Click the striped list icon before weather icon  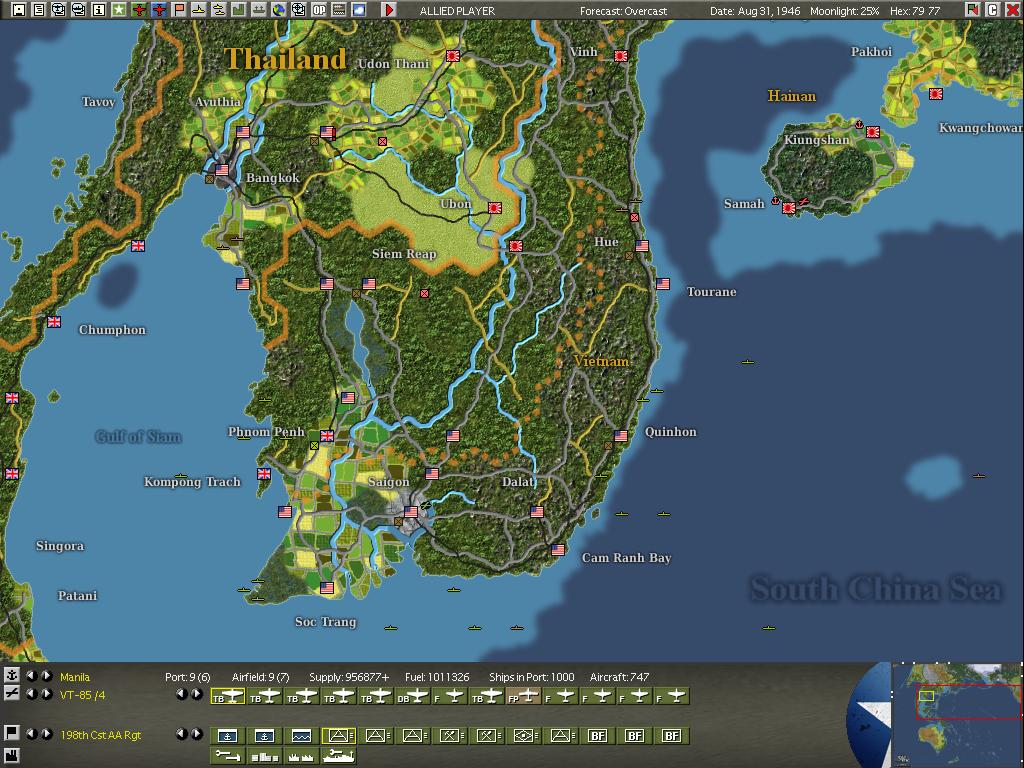[339, 10]
